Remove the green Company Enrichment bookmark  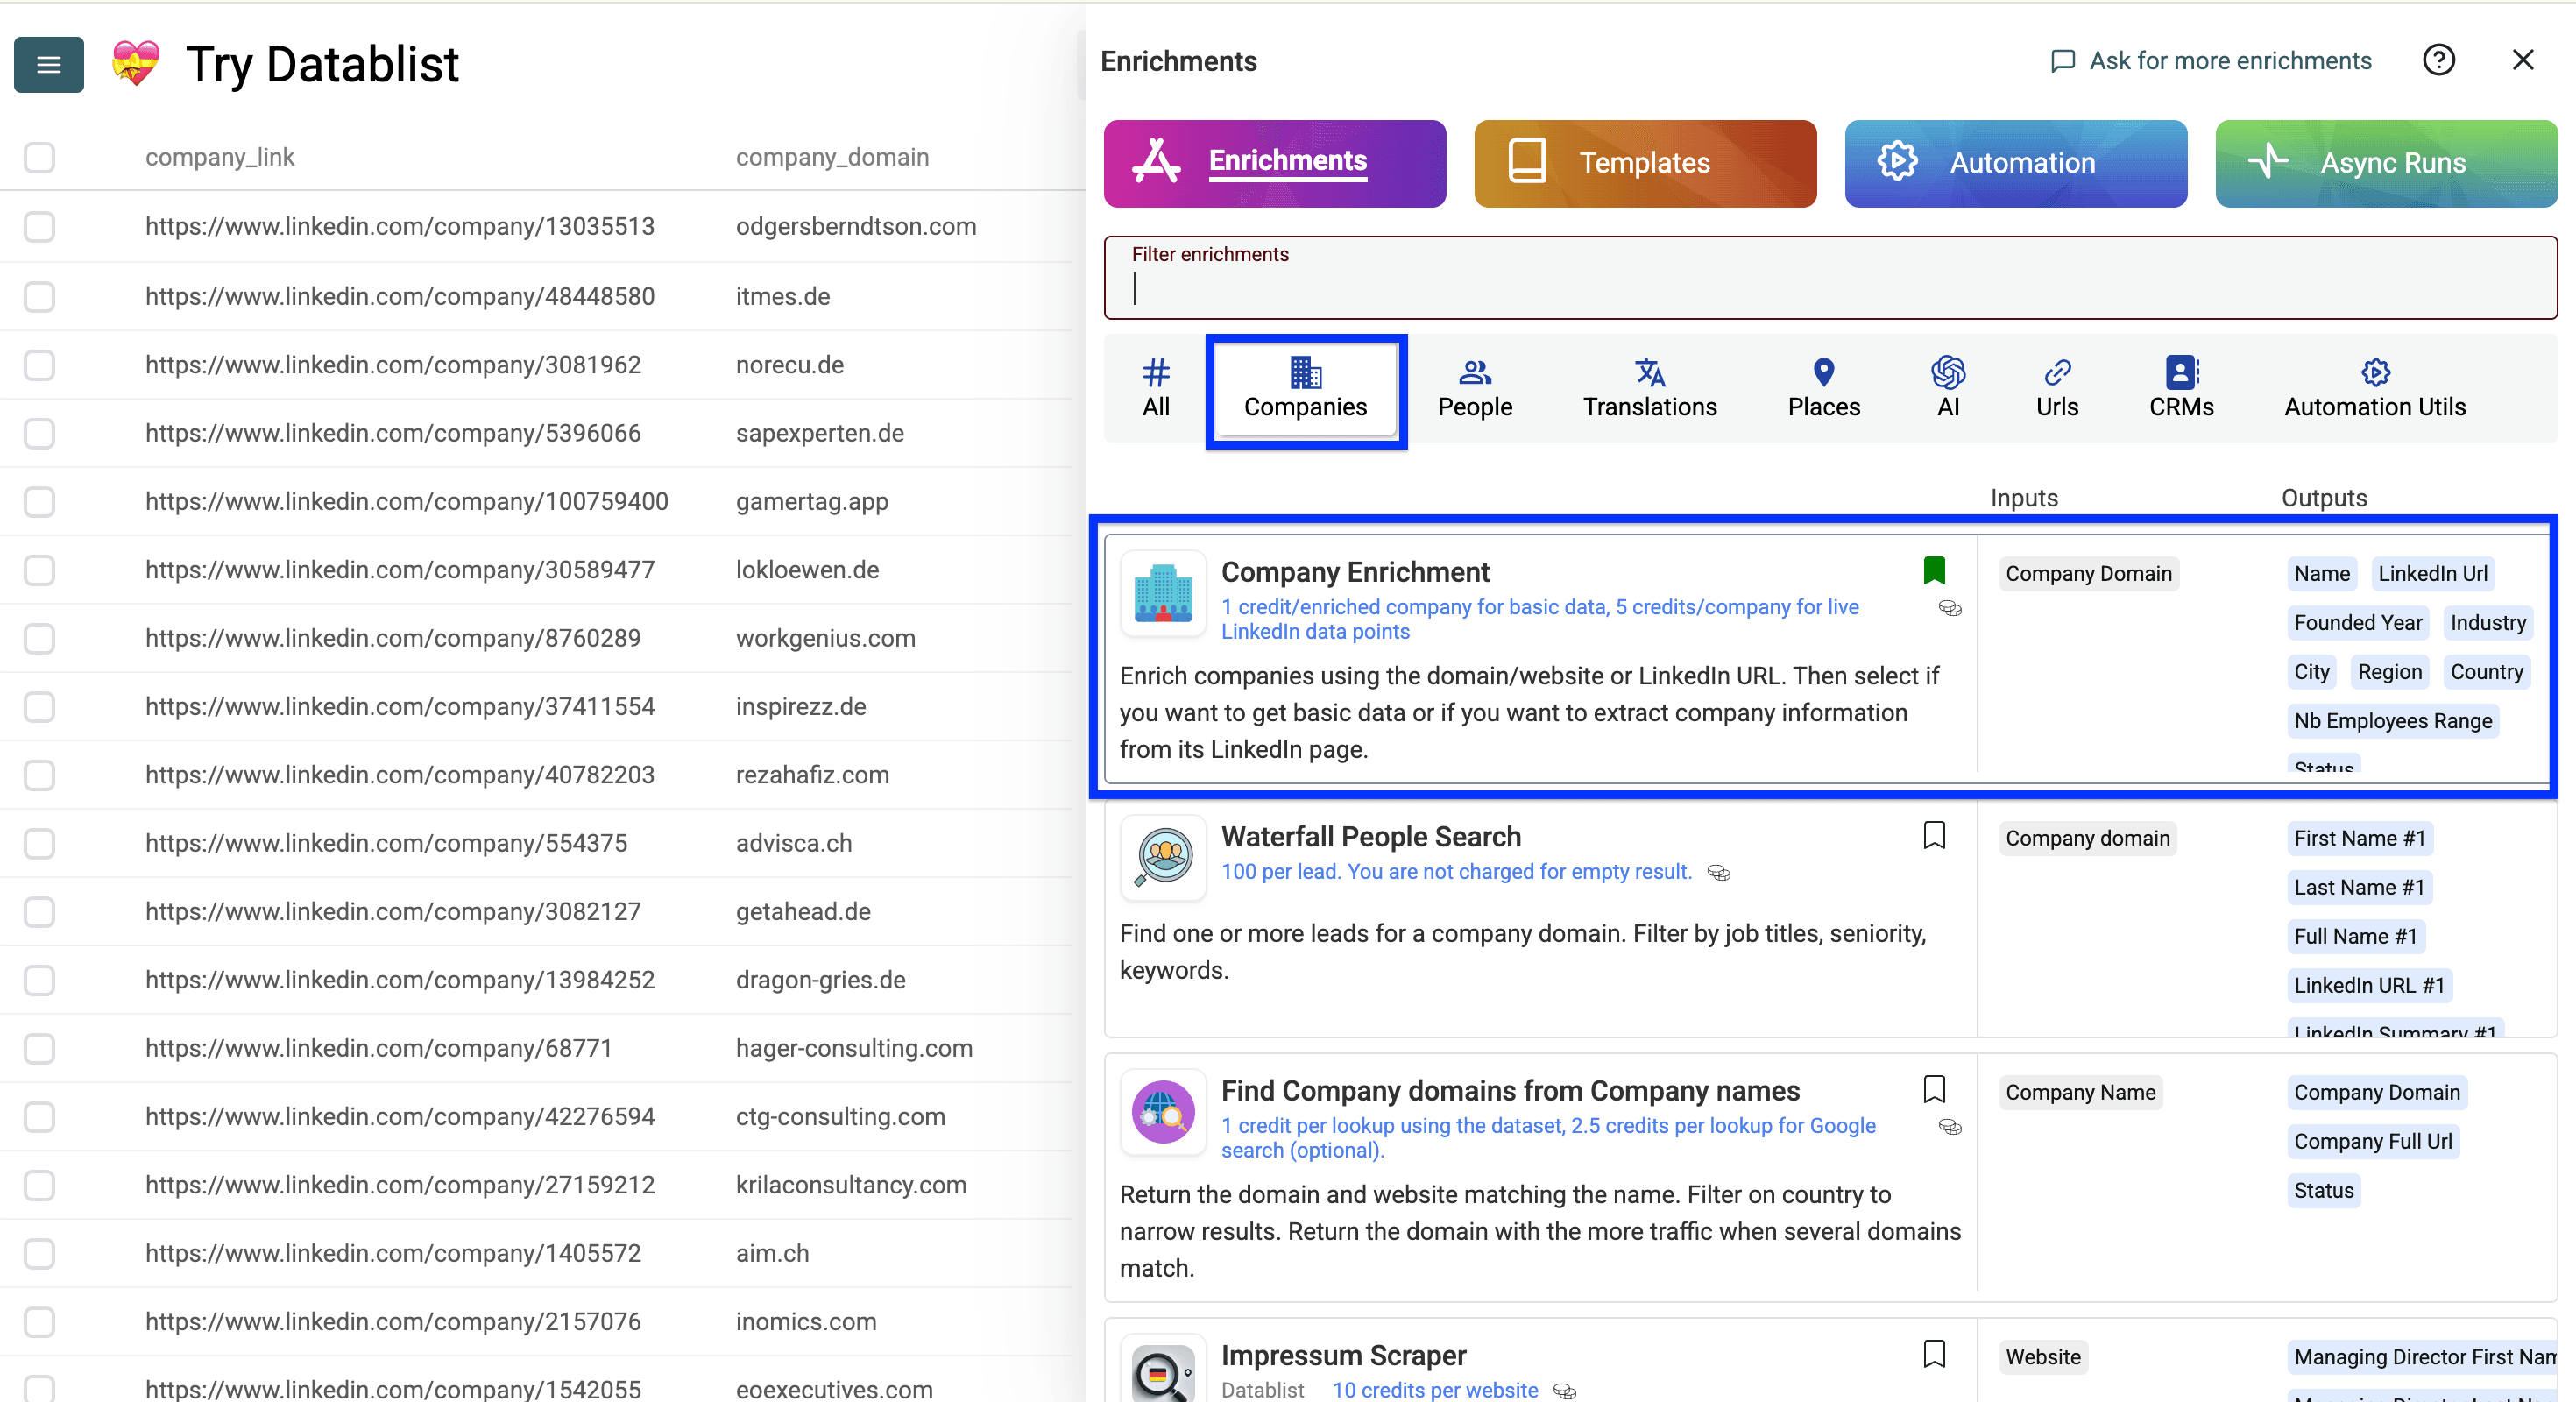tap(1934, 570)
